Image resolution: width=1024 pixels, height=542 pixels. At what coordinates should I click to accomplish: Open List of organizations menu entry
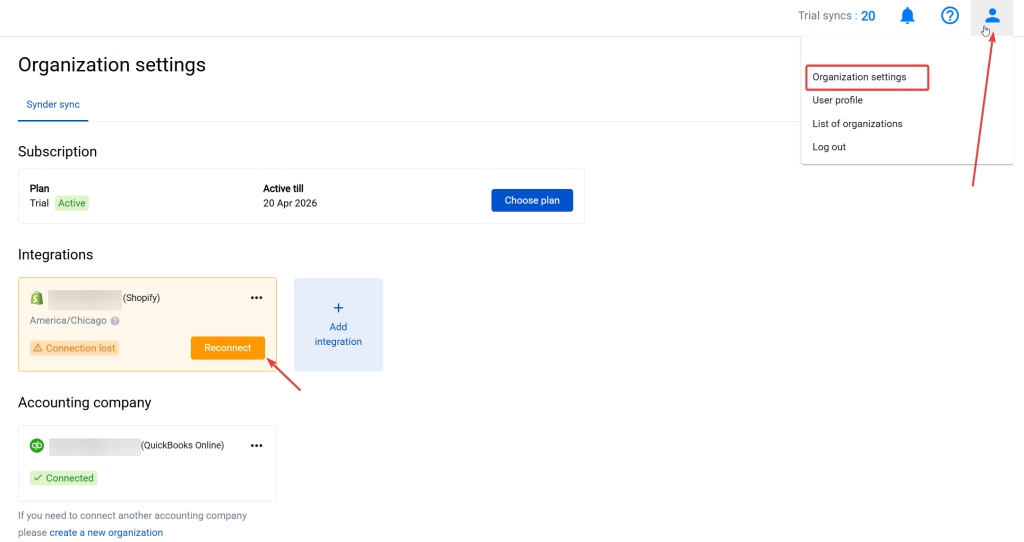tap(857, 124)
